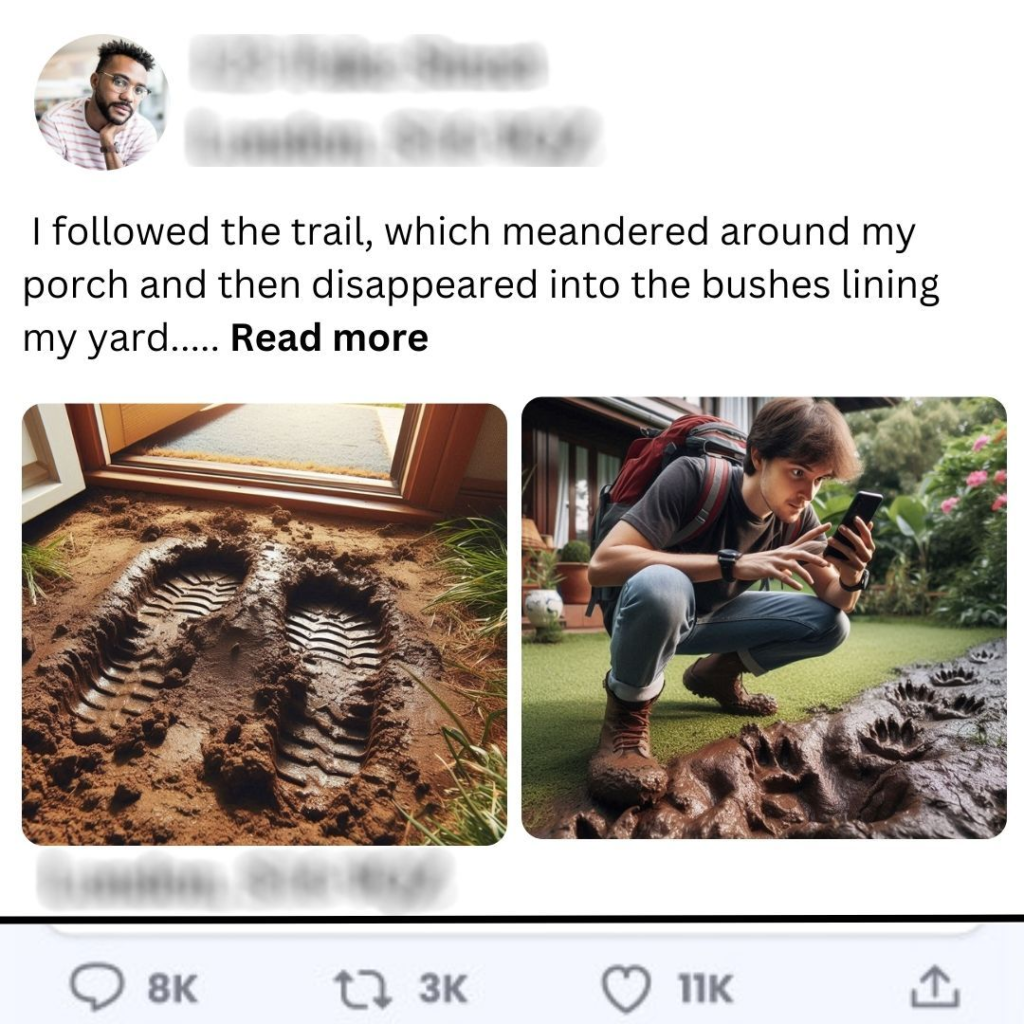The width and height of the screenshot is (1024, 1024).
Task: Click the blurred caption below the photos
Action: click(x=238, y=879)
